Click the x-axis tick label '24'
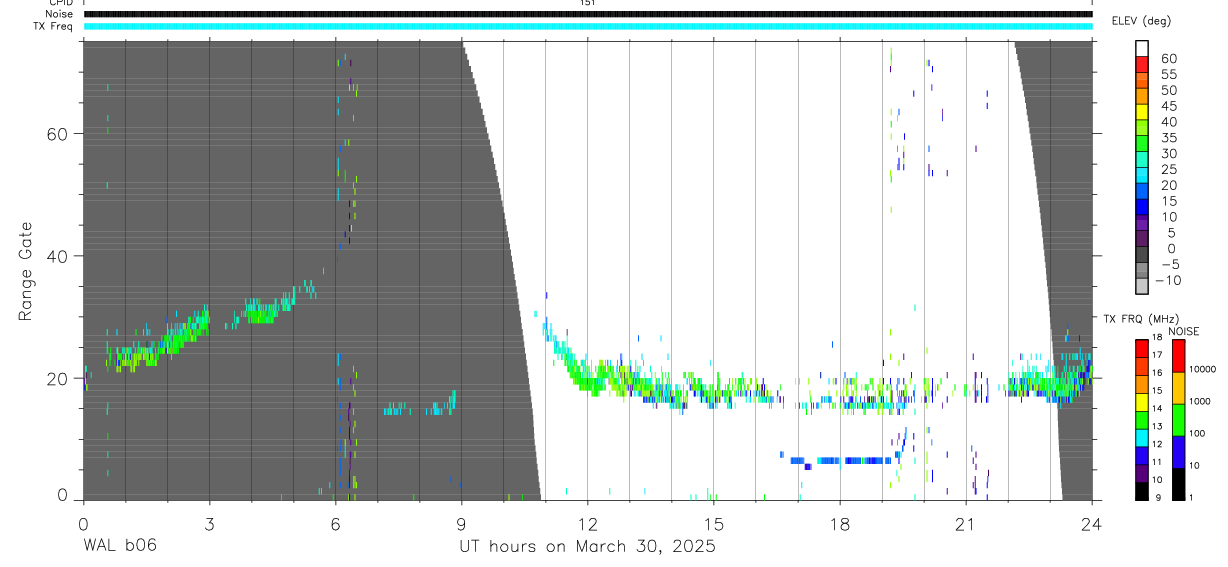The width and height of the screenshot is (1228, 567). tap(1092, 523)
